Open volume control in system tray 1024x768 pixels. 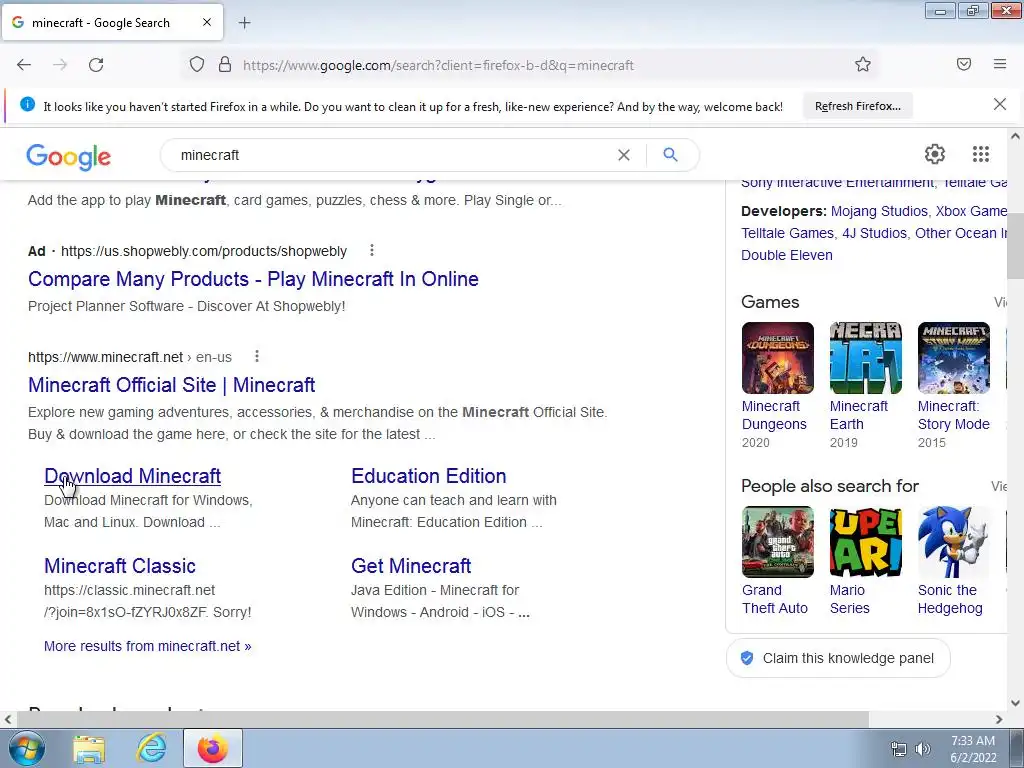pyautogui.click(x=923, y=749)
